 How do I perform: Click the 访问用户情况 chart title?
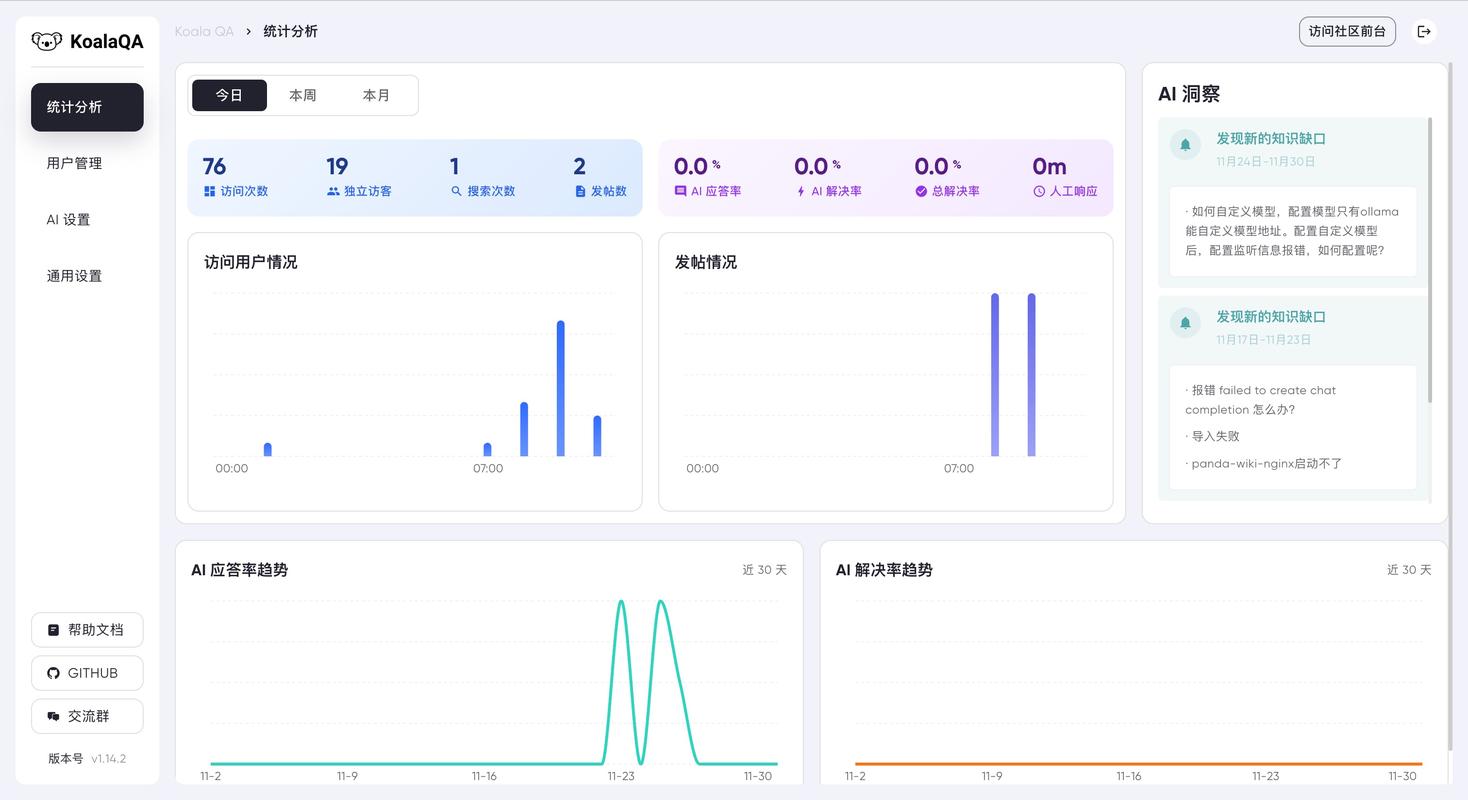[x=251, y=262]
